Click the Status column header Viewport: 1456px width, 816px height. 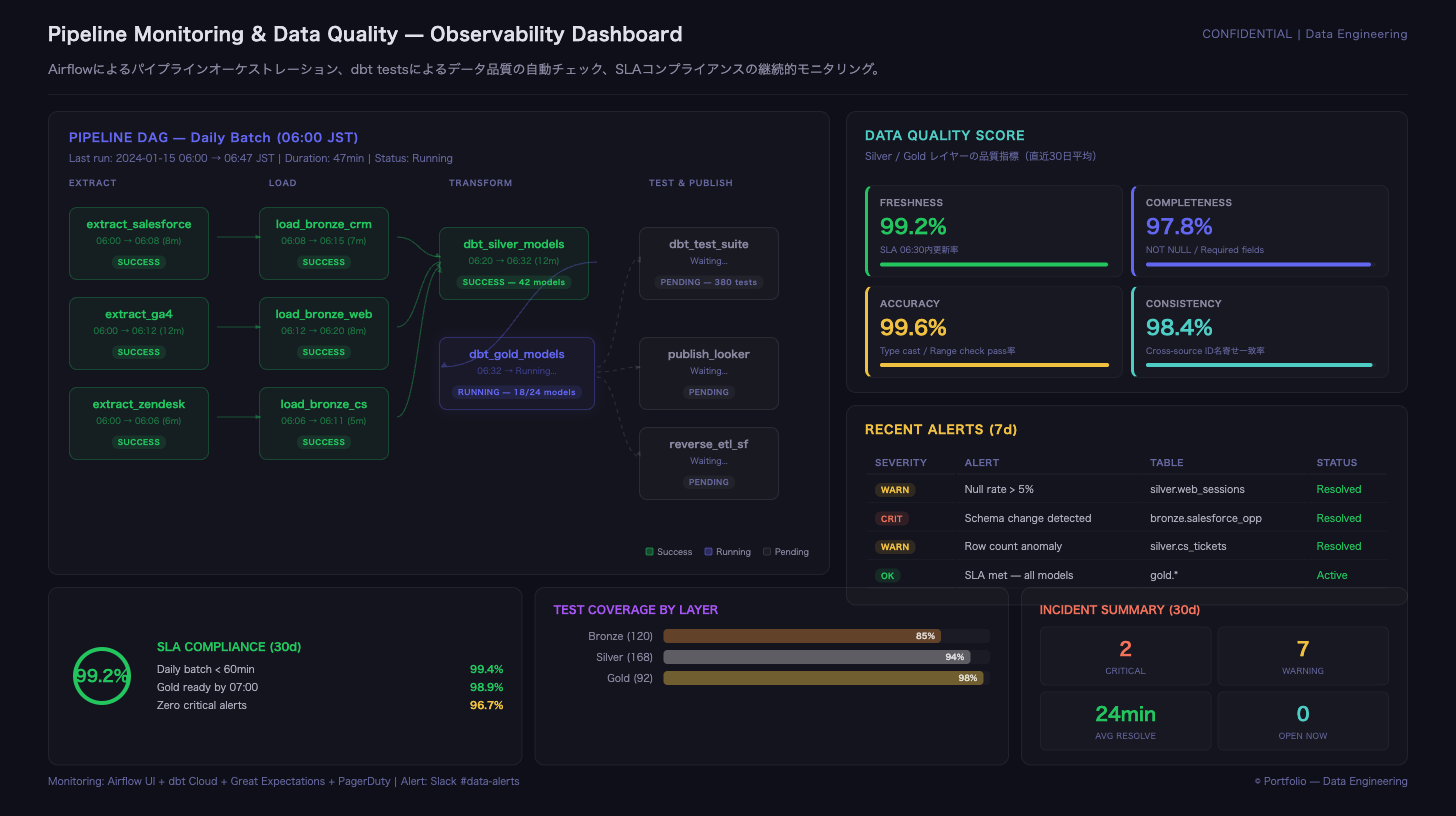(x=1336, y=463)
